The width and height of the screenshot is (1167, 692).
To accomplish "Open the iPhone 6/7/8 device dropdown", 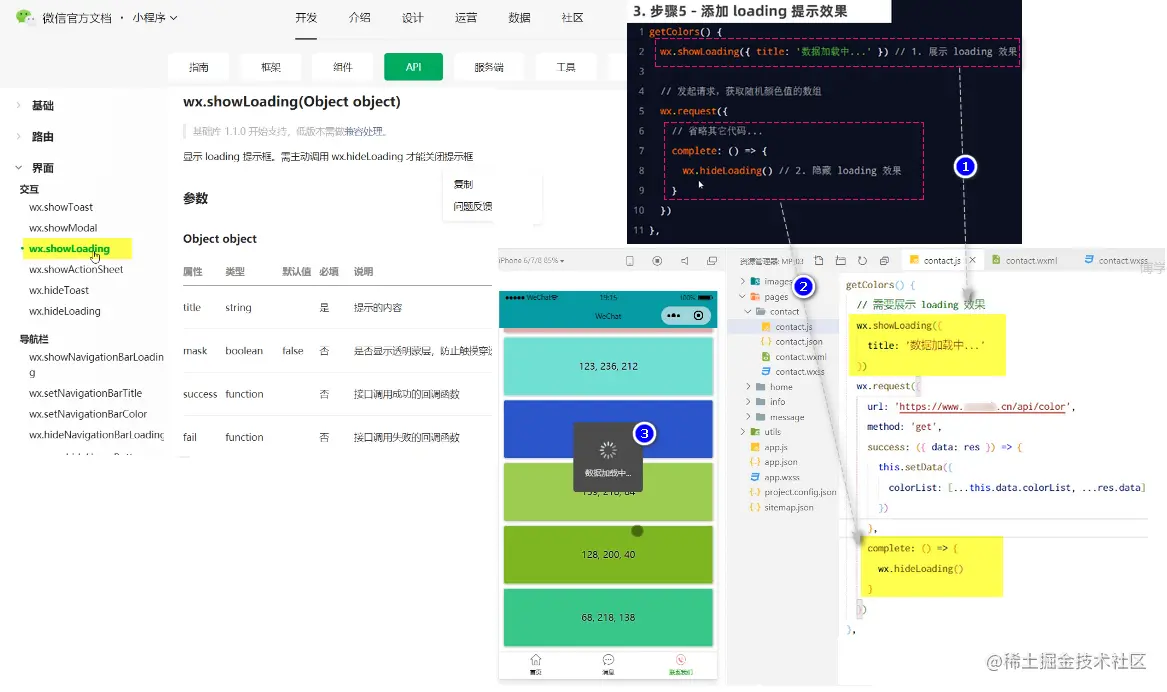I will 531,260.
